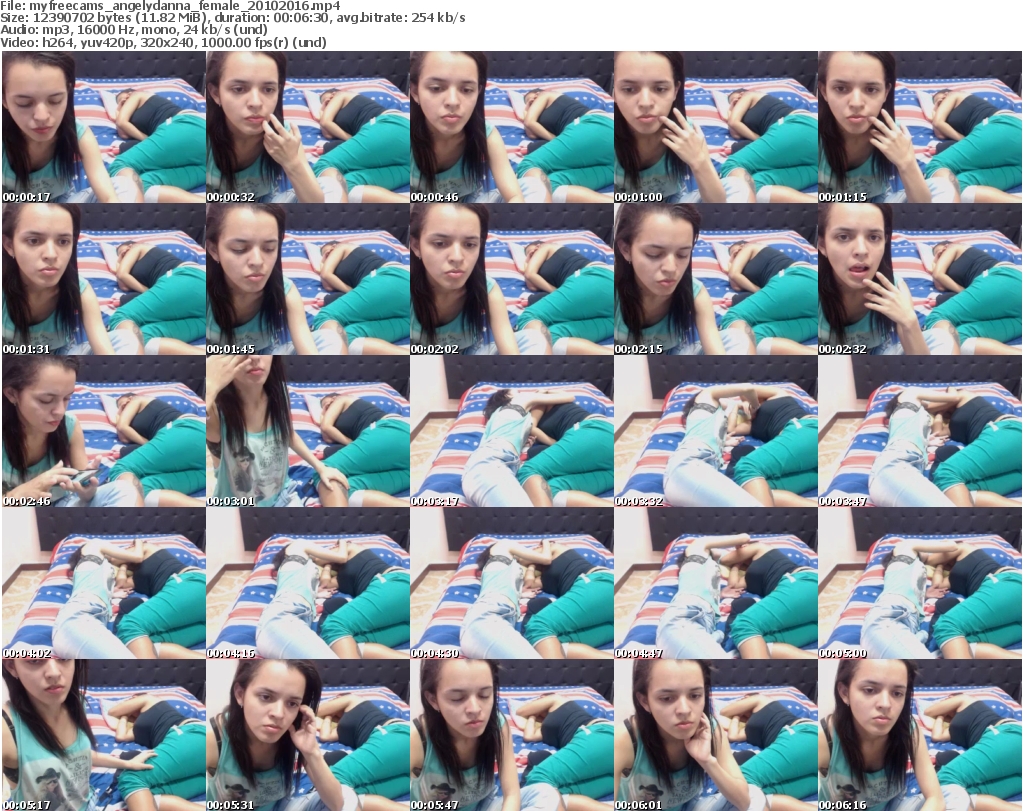Select the thumbnail at 00:03:17

tap(511, 431)
